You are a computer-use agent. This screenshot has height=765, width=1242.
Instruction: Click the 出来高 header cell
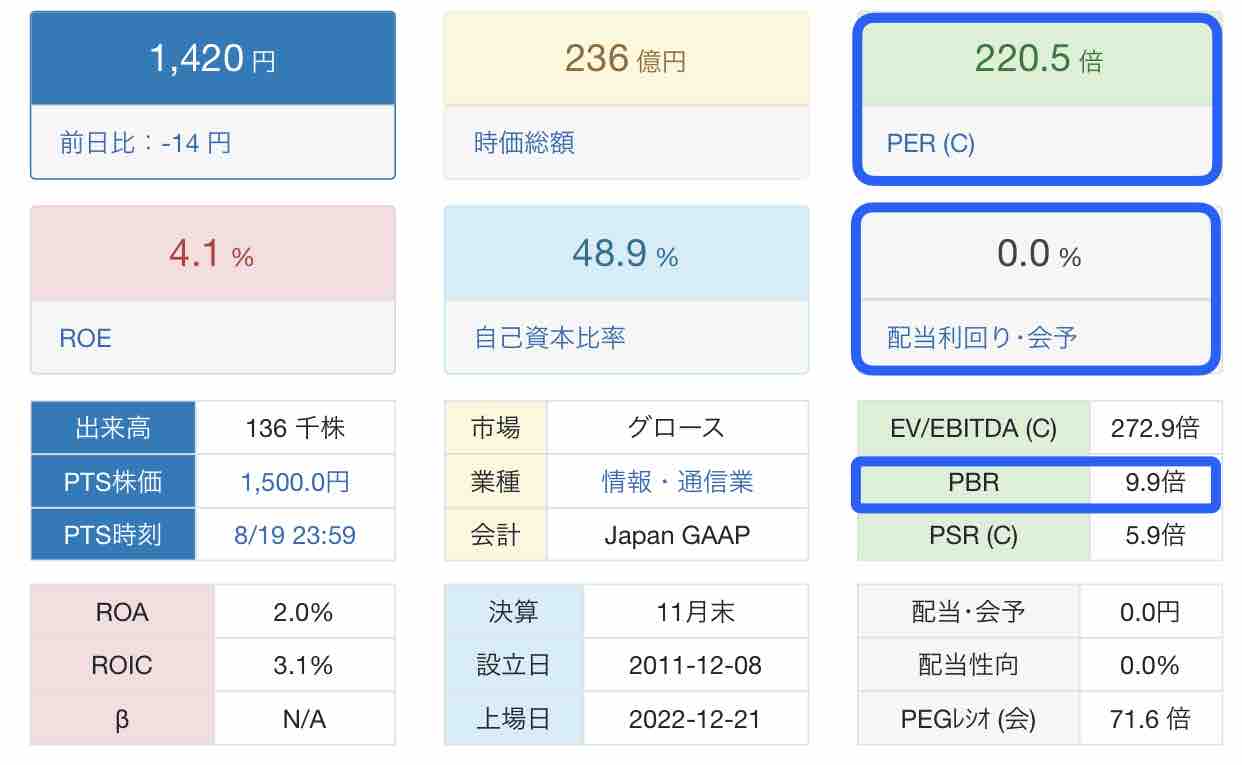click(113, 428)
